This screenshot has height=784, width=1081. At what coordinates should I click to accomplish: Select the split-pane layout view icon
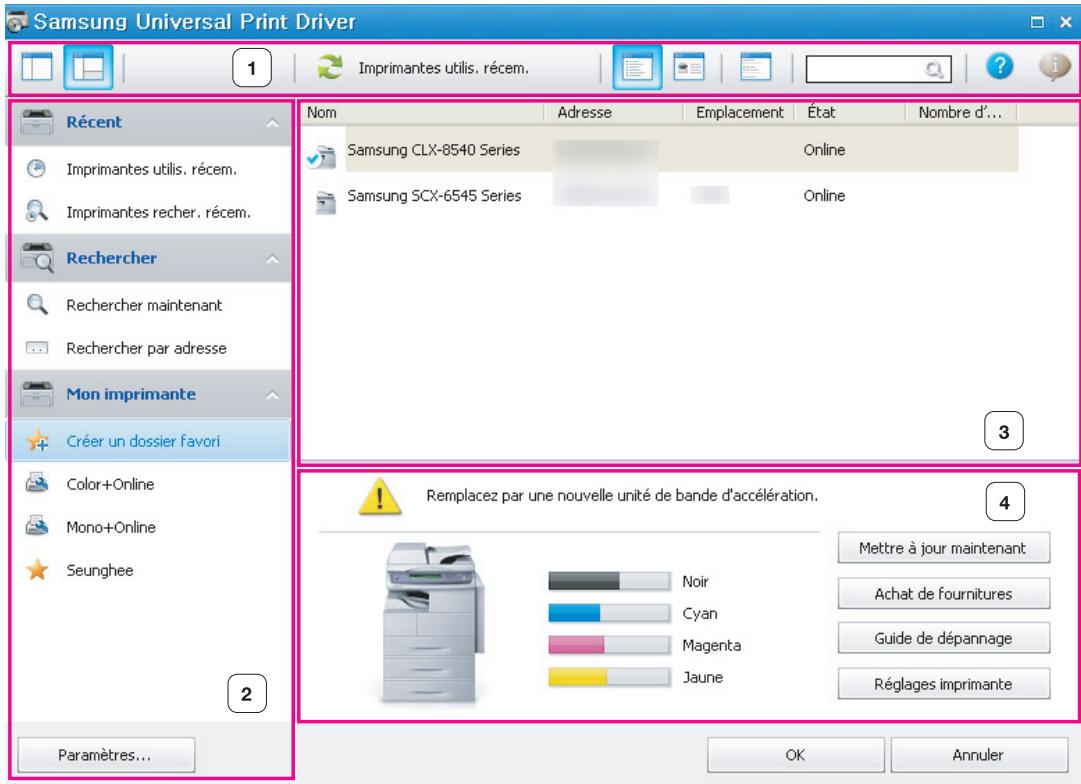[x=88, y=68]
